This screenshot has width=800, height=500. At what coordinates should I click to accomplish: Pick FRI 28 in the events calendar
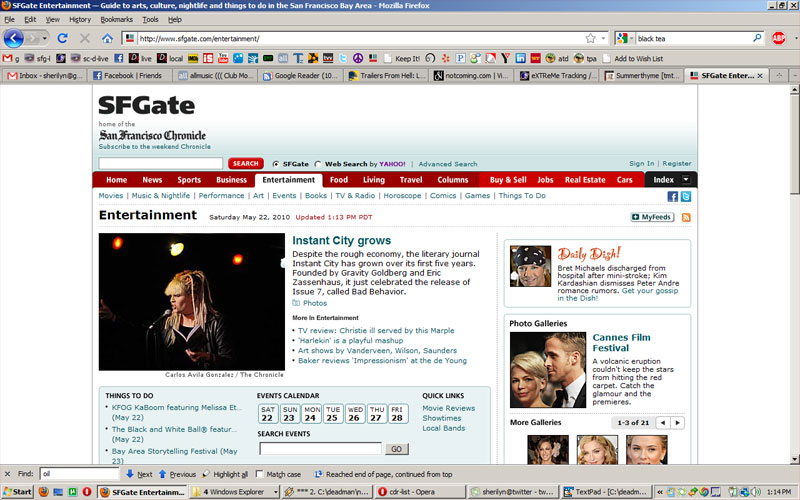click(397, 414)
